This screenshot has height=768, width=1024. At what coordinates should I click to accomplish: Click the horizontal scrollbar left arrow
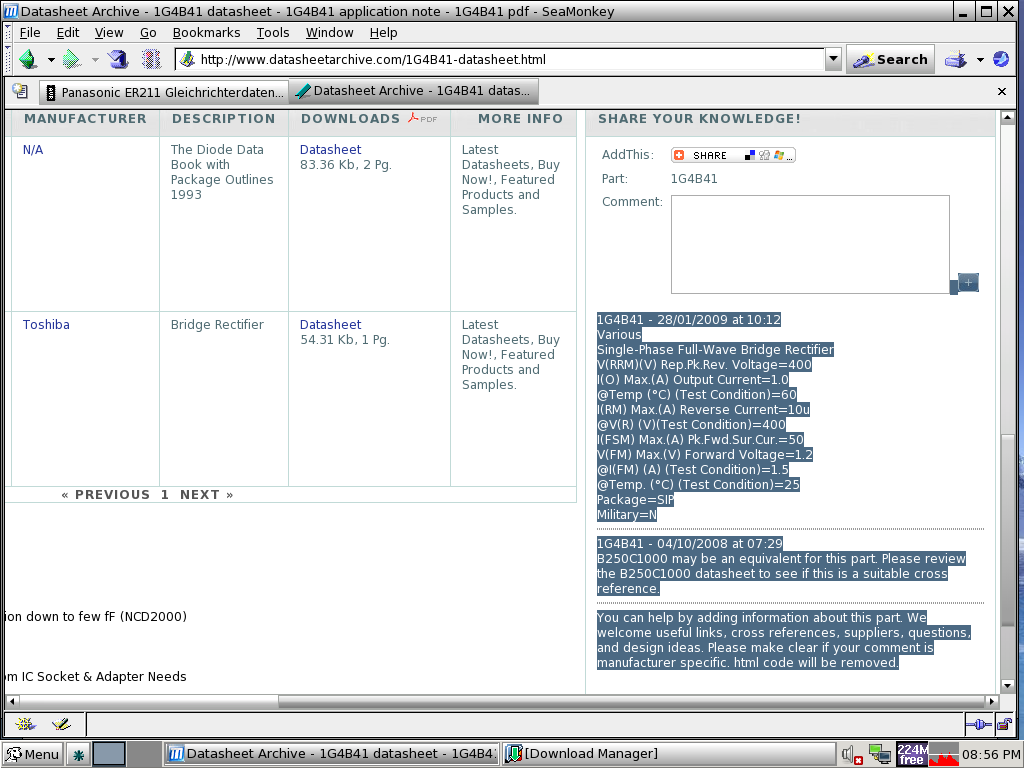coord(12,701)
